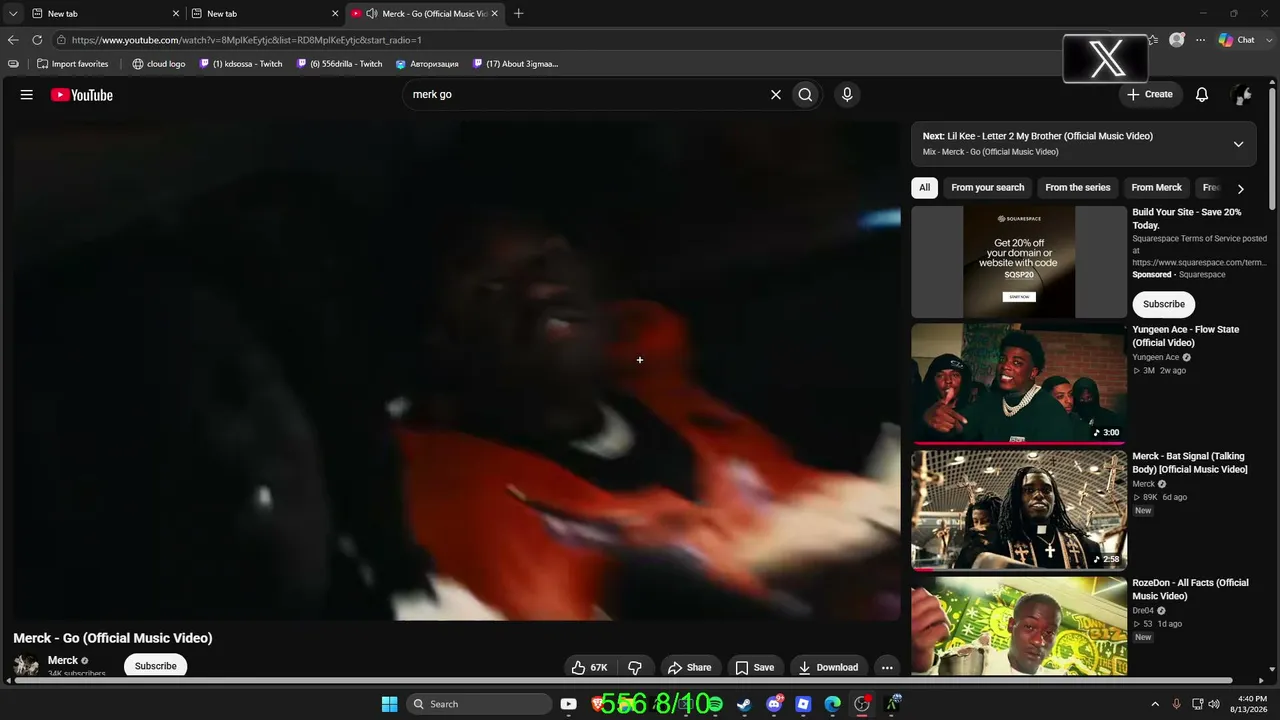Go back with the browser back arrow
Image resolution: width=1280 pixels, height=720 pixels.
[x=13, y=40]
